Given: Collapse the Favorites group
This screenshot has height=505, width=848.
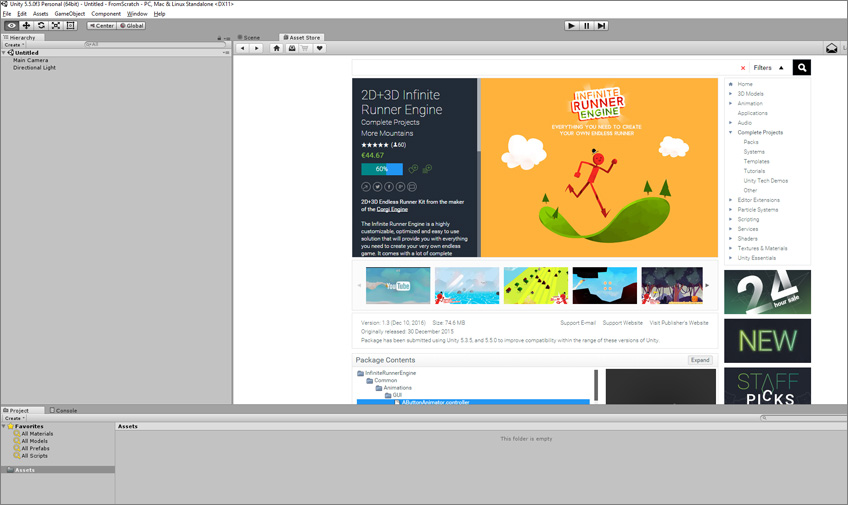Looking at the screenshot, I should point(4,426).
